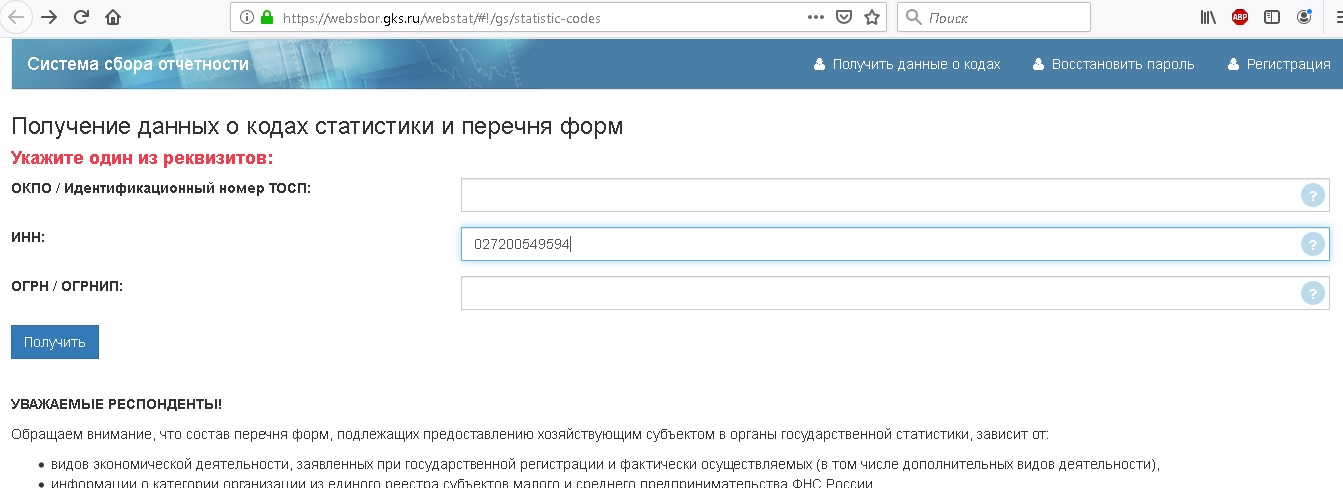Focus the ОКПО identification number field

pyautogui.click(x=895, y=195)
